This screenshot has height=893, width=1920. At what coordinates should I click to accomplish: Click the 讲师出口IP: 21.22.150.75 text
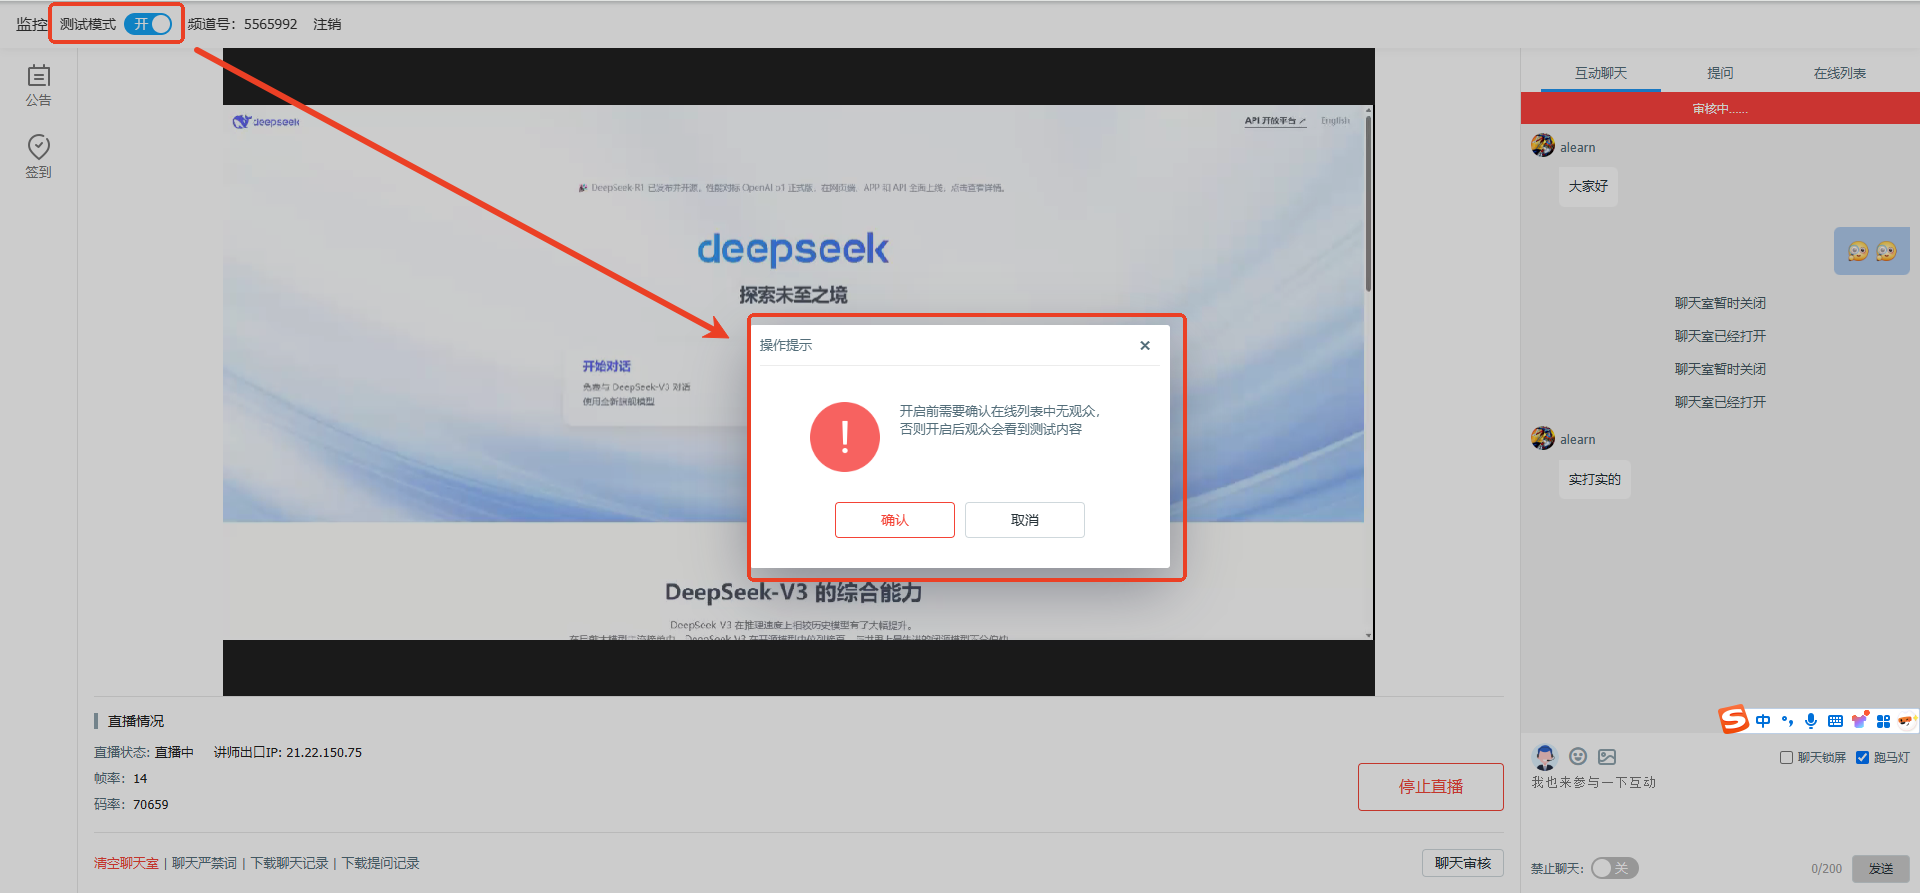tap(288, 752)
